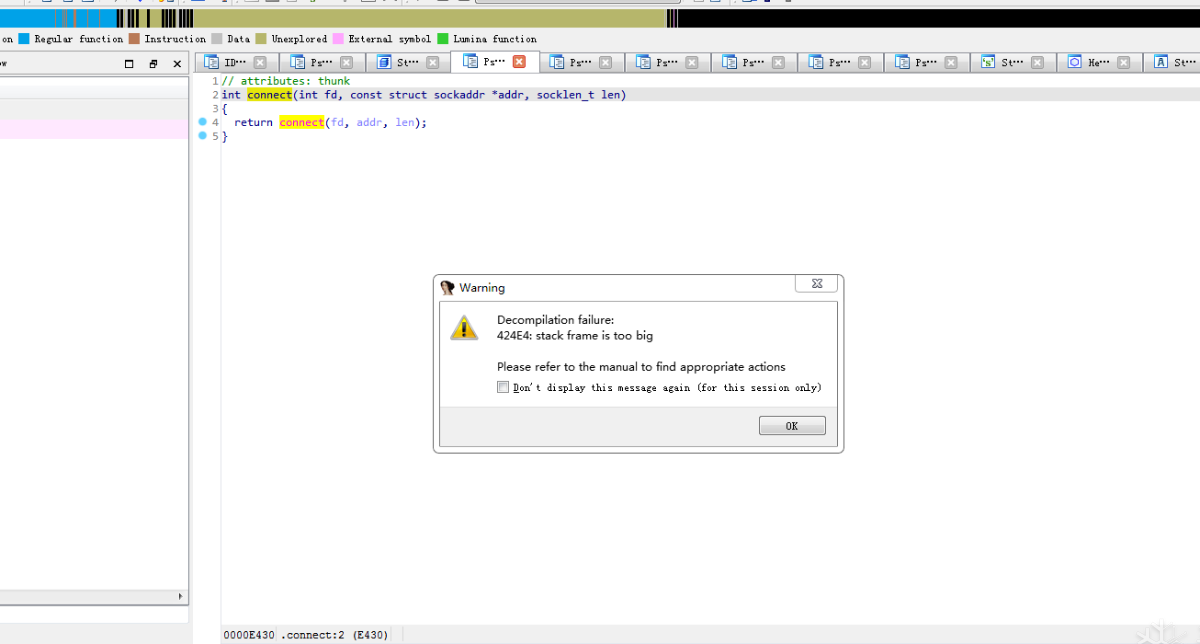The height and width of the screenshot is (644, 1200).
Task: Click the restore/dock button of left panel
Action: (153, 64)
